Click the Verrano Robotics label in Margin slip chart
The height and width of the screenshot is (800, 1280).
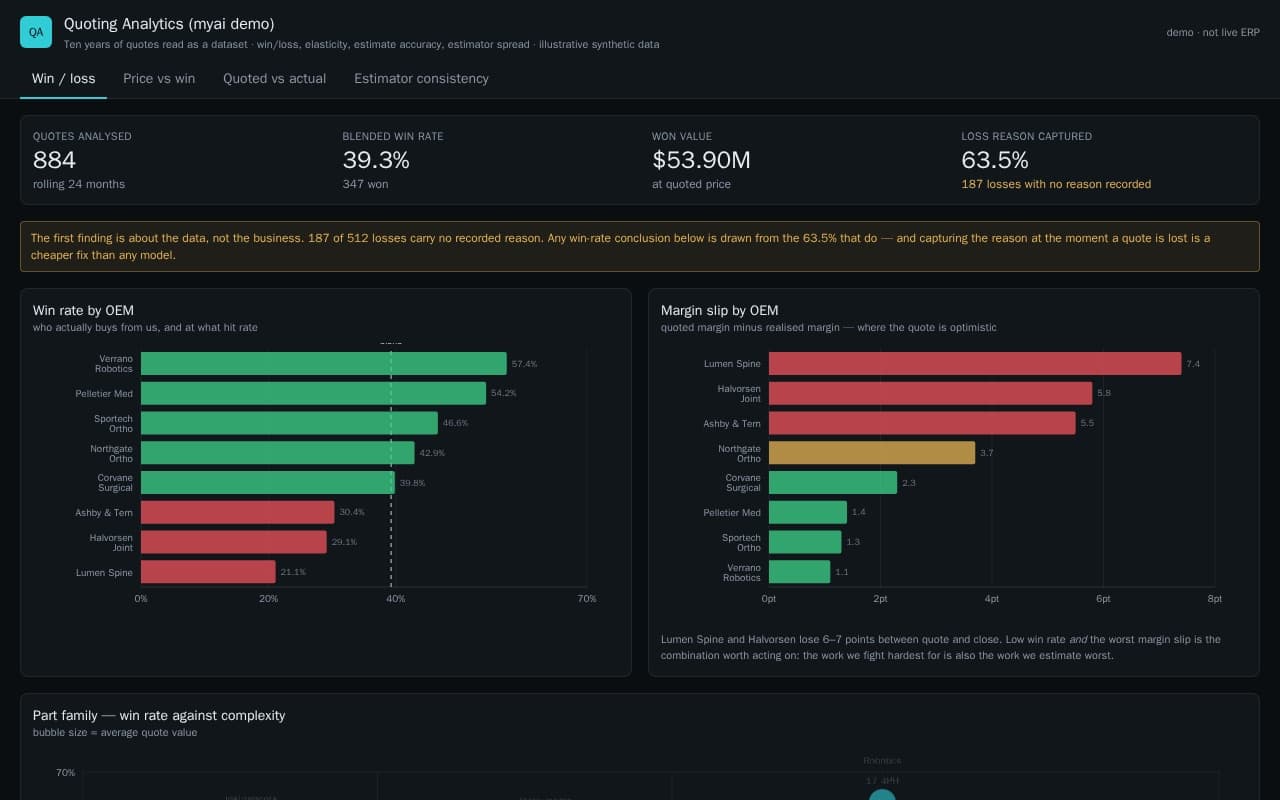click(x=742, y=572)
